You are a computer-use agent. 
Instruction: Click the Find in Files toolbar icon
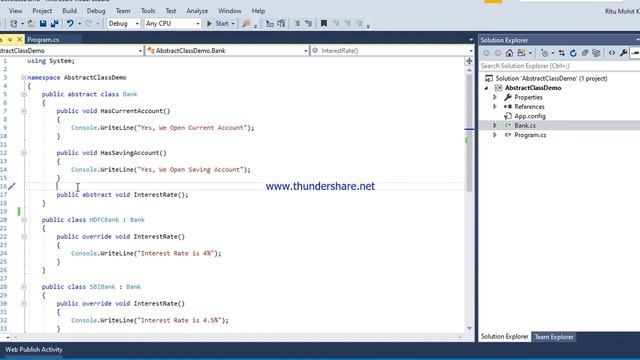pyautogui.click(x=246, y=24)
